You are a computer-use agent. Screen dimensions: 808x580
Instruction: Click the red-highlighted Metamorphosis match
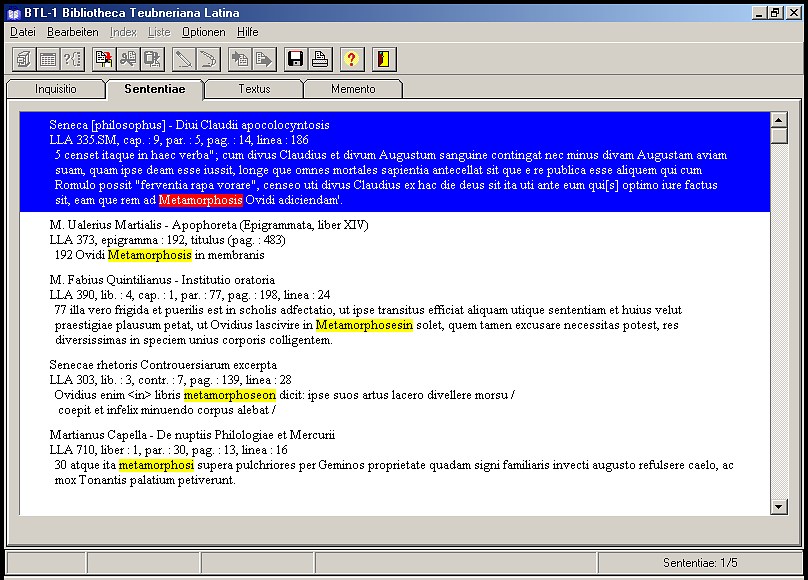click(200, 200)
